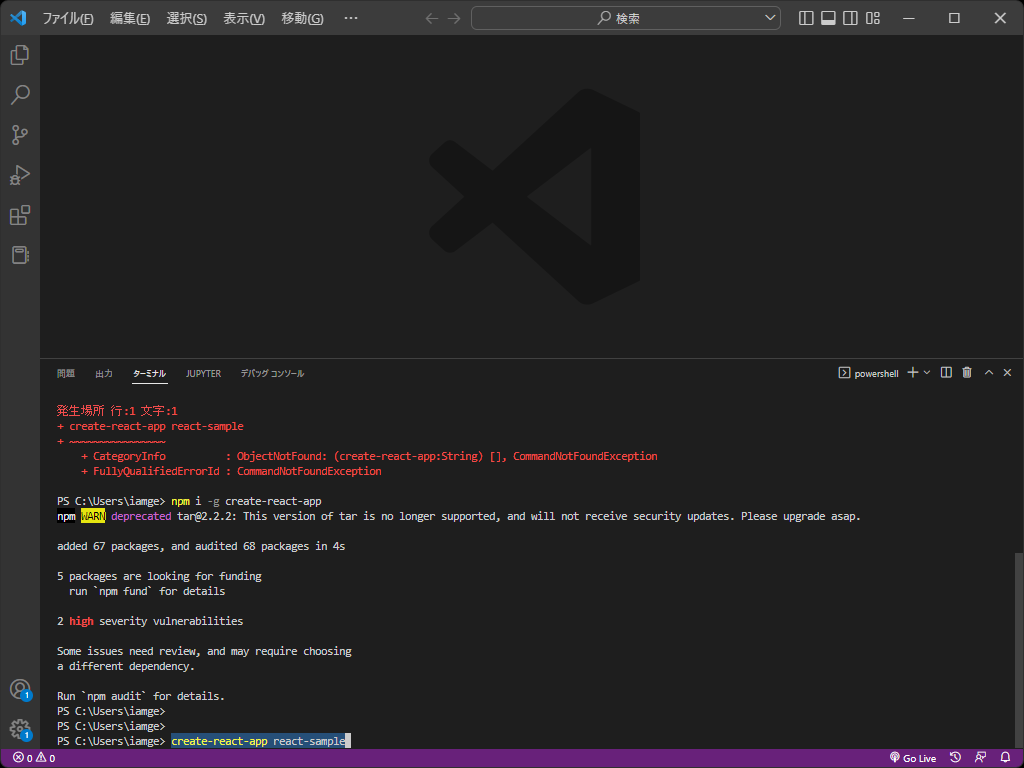The height and width of the screenshot is (768, 1024).
Task: Expand the terminal launch profile dropdown
Action: (x=927, y=372)
